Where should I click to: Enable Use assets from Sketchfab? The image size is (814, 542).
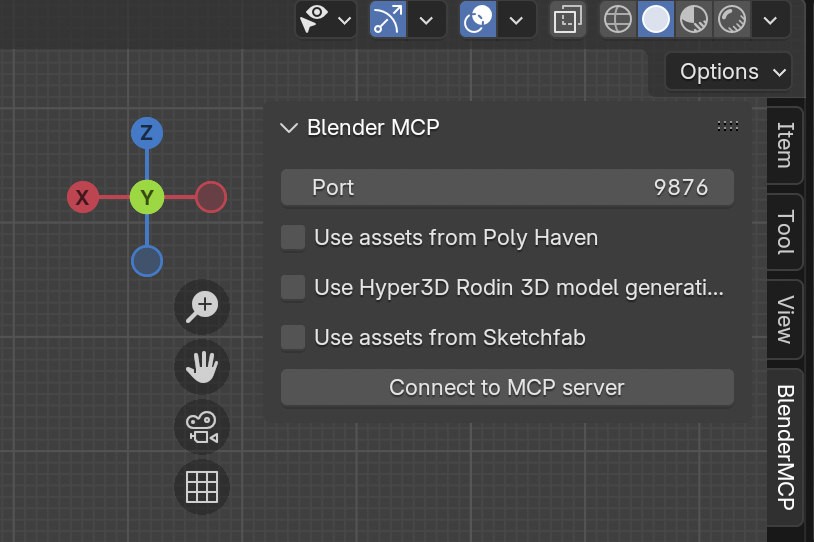293,338
